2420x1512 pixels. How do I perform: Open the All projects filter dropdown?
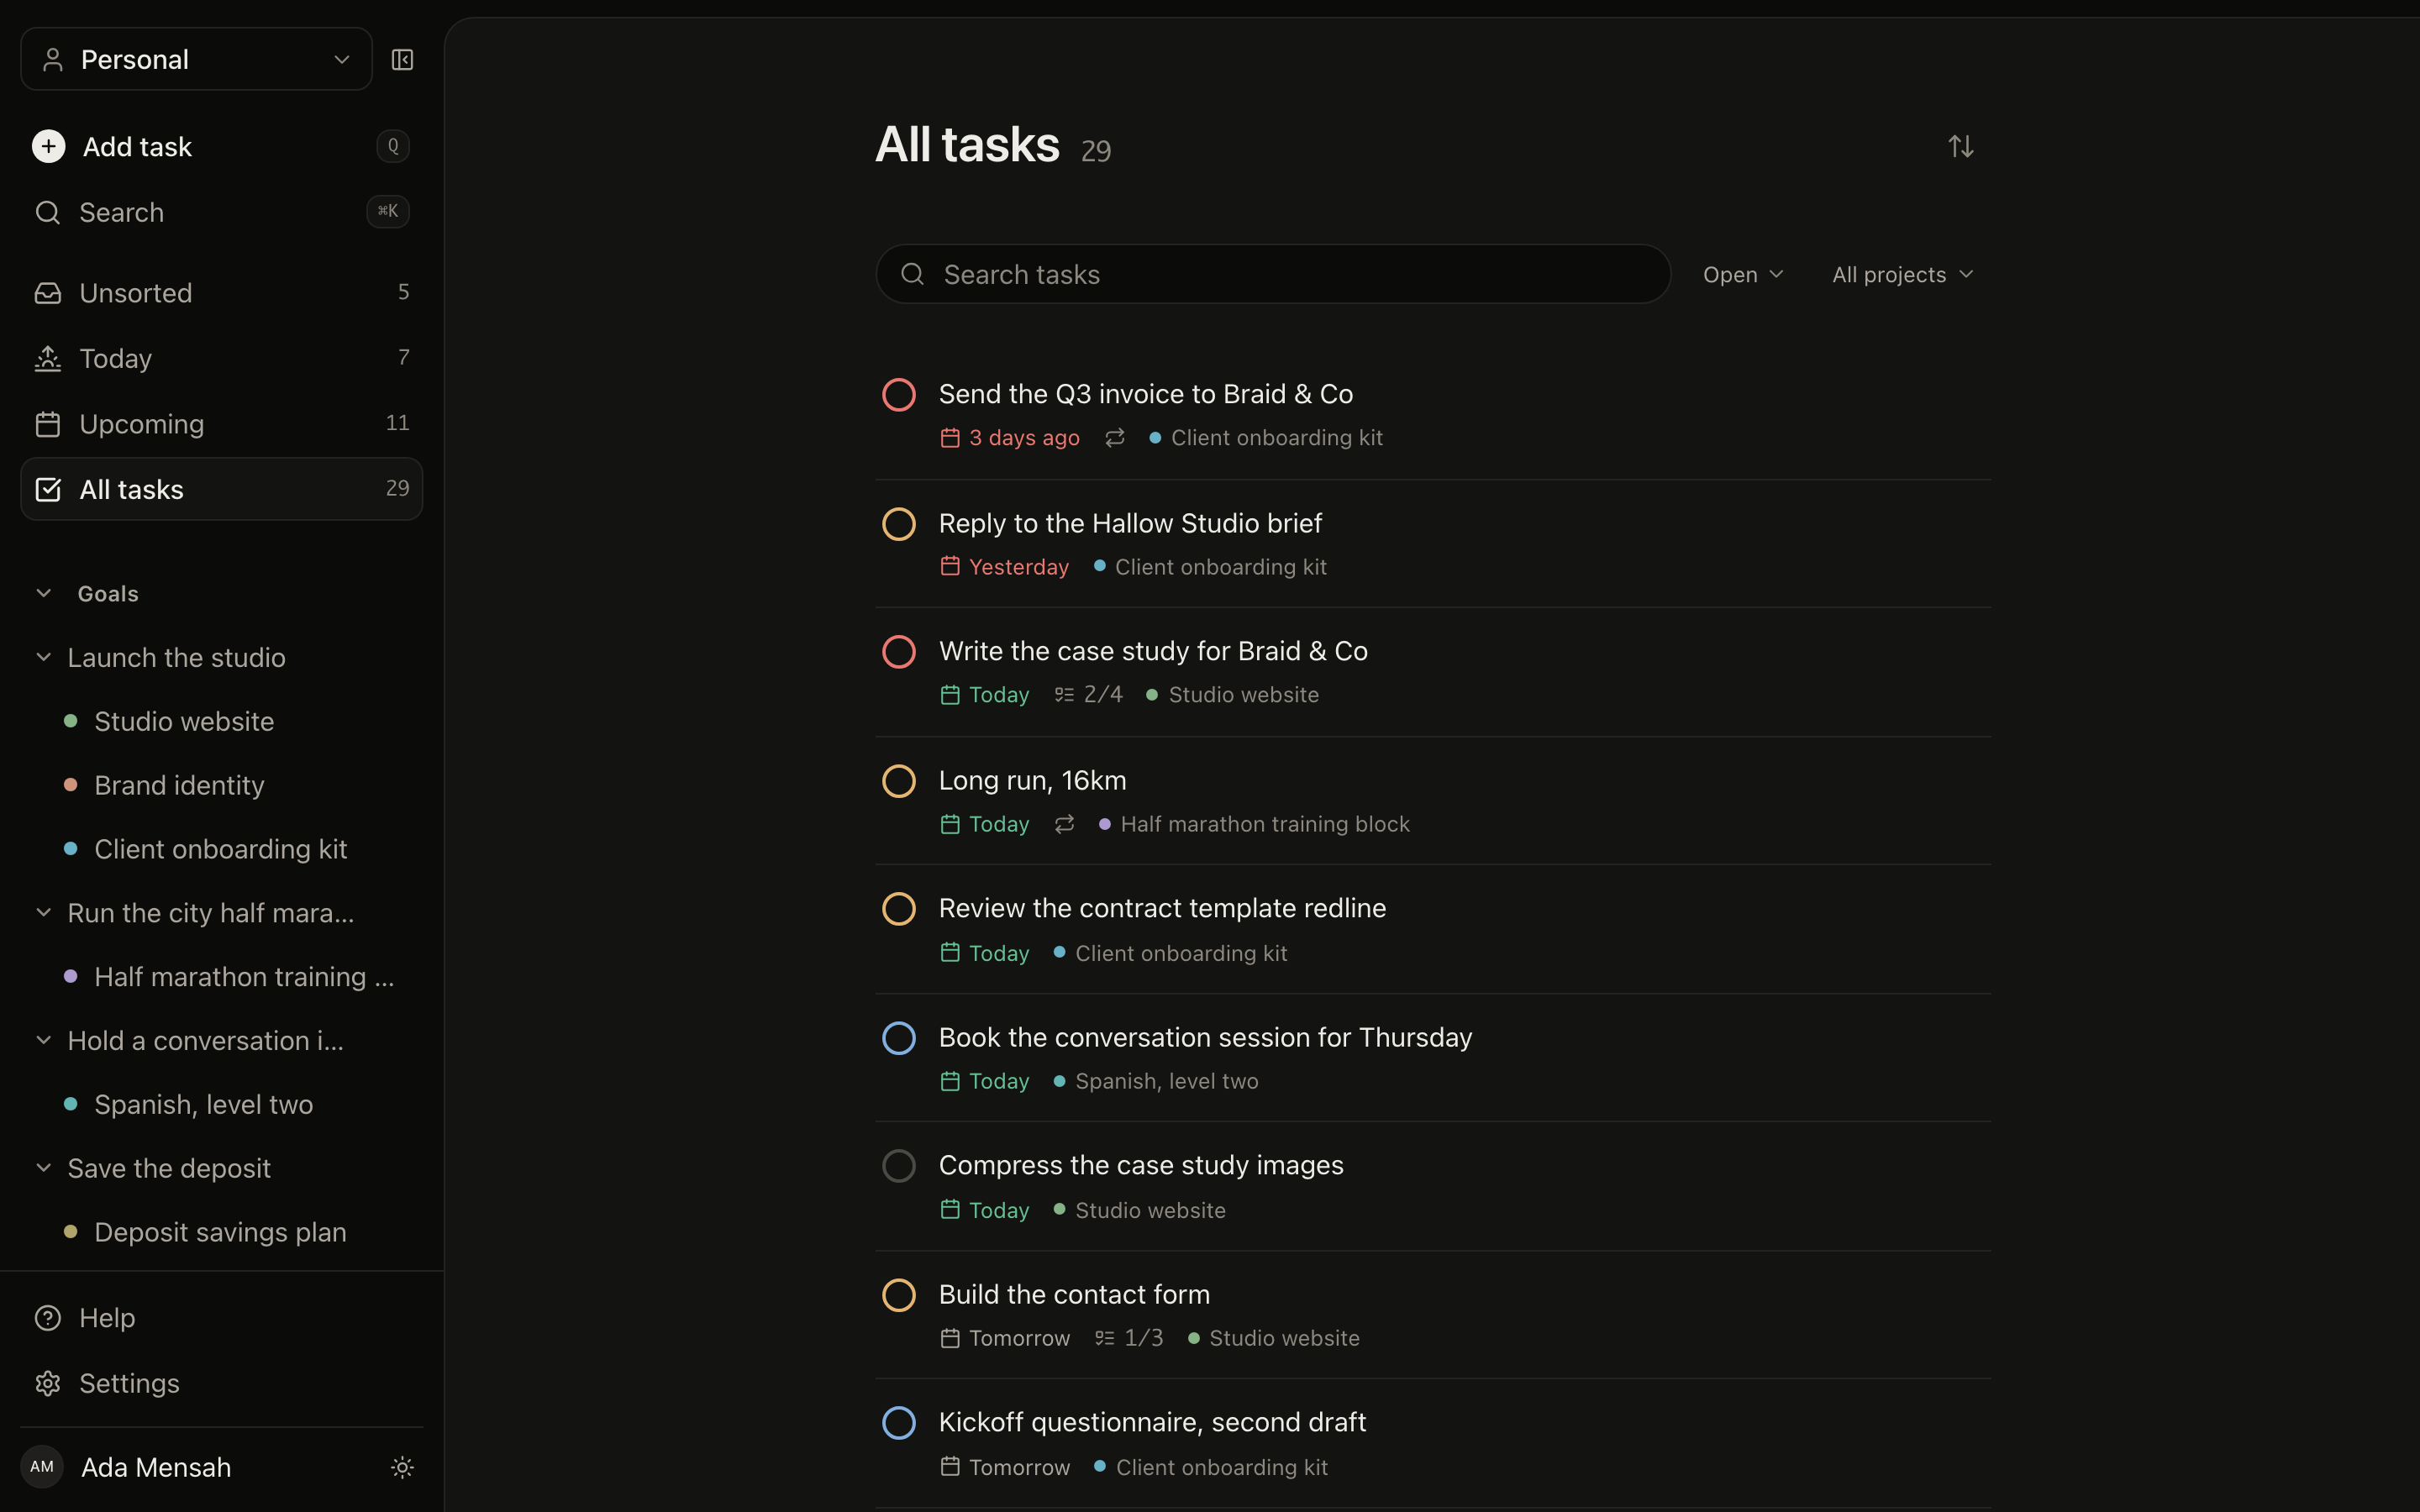(x=1903, y=275)
